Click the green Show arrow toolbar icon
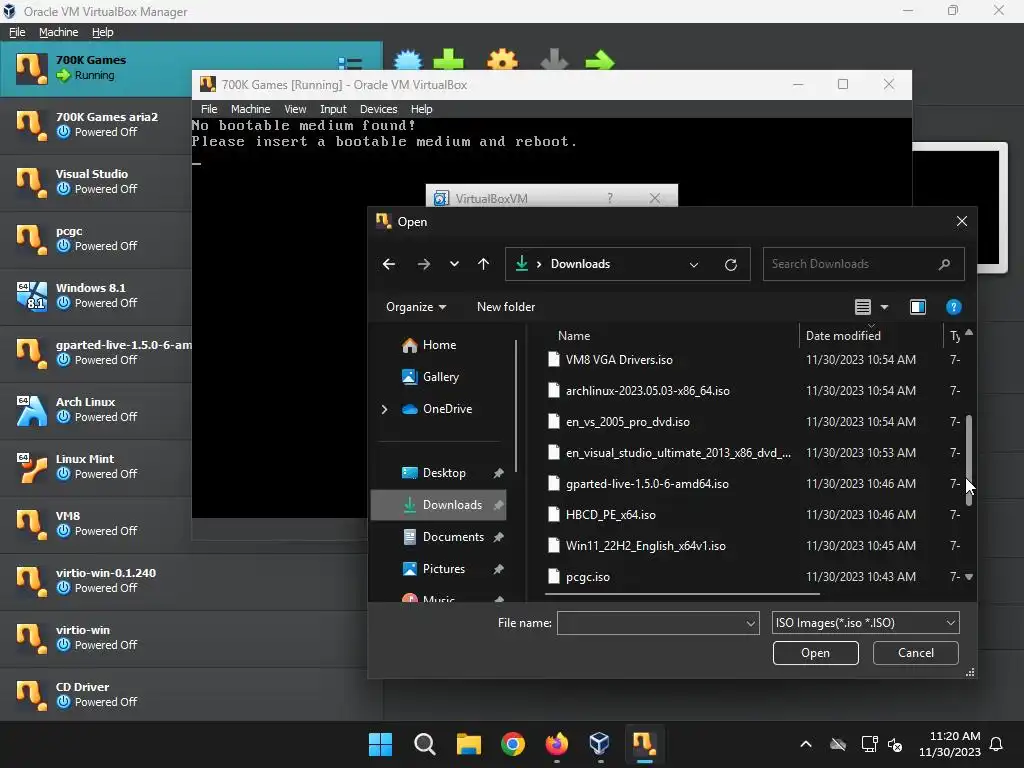This screenshot has width=1024, height=768. coord(600,60)
